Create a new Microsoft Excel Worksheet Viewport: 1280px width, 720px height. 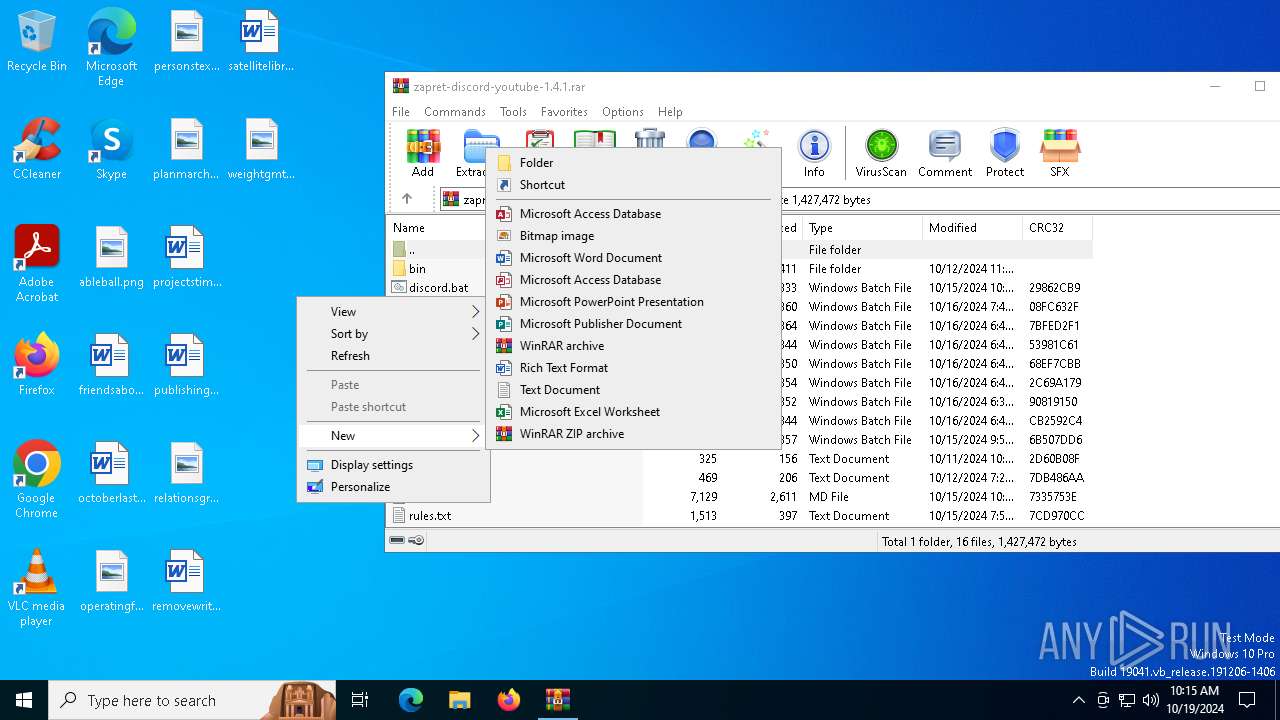click(x=634, y=412)
